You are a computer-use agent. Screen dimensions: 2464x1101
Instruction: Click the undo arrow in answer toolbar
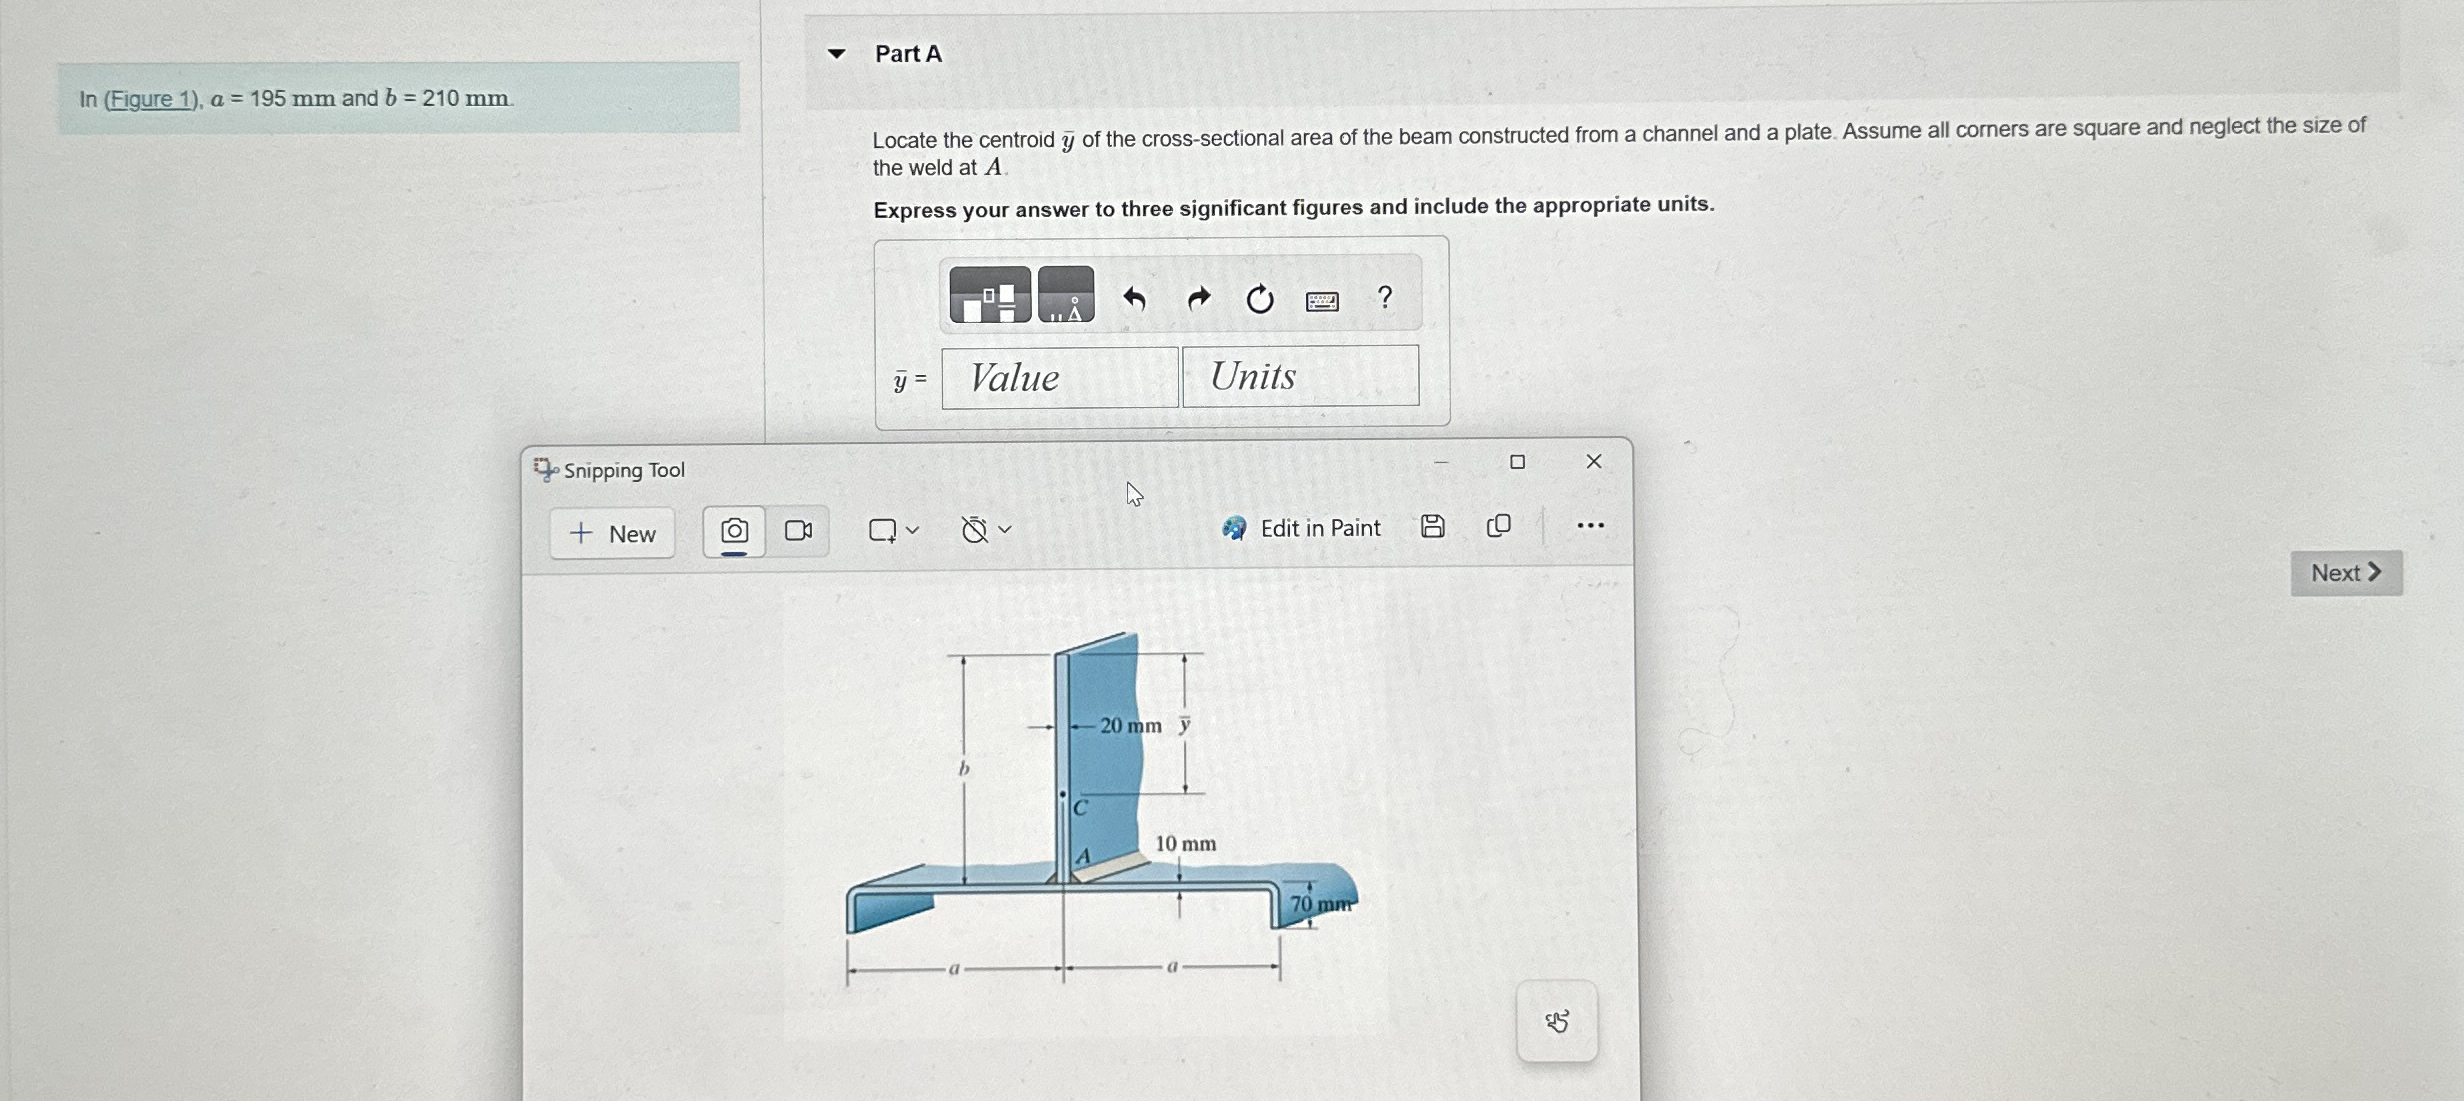(x=1134, y=299)
